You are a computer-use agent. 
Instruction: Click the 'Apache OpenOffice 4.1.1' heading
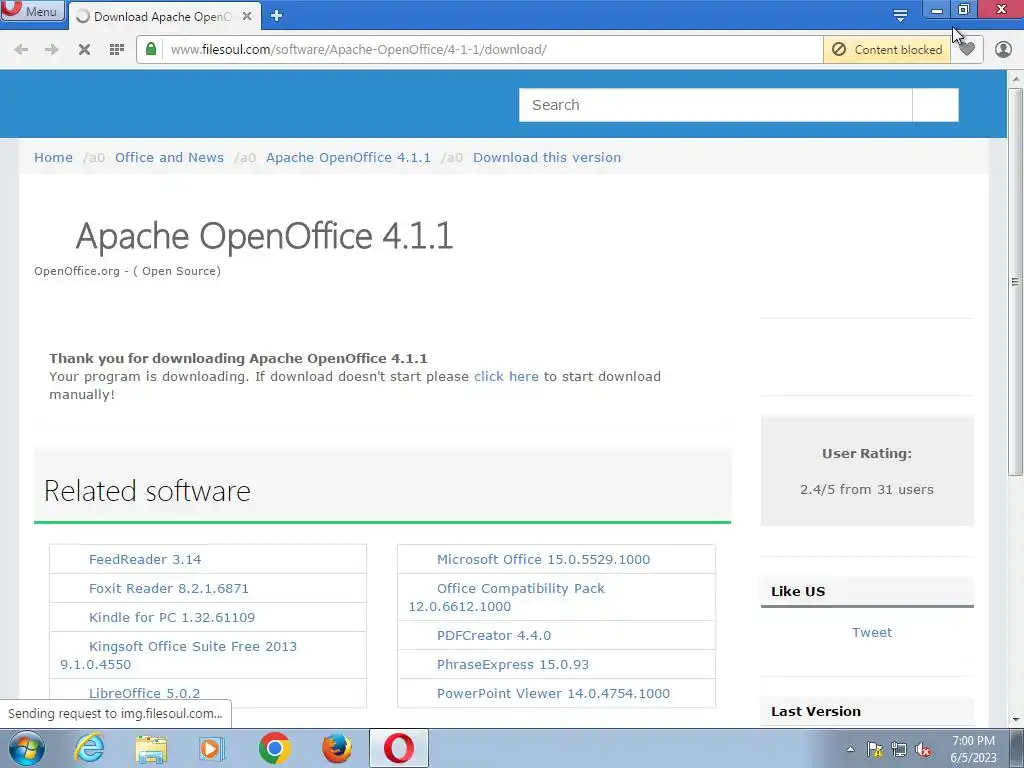264,236
